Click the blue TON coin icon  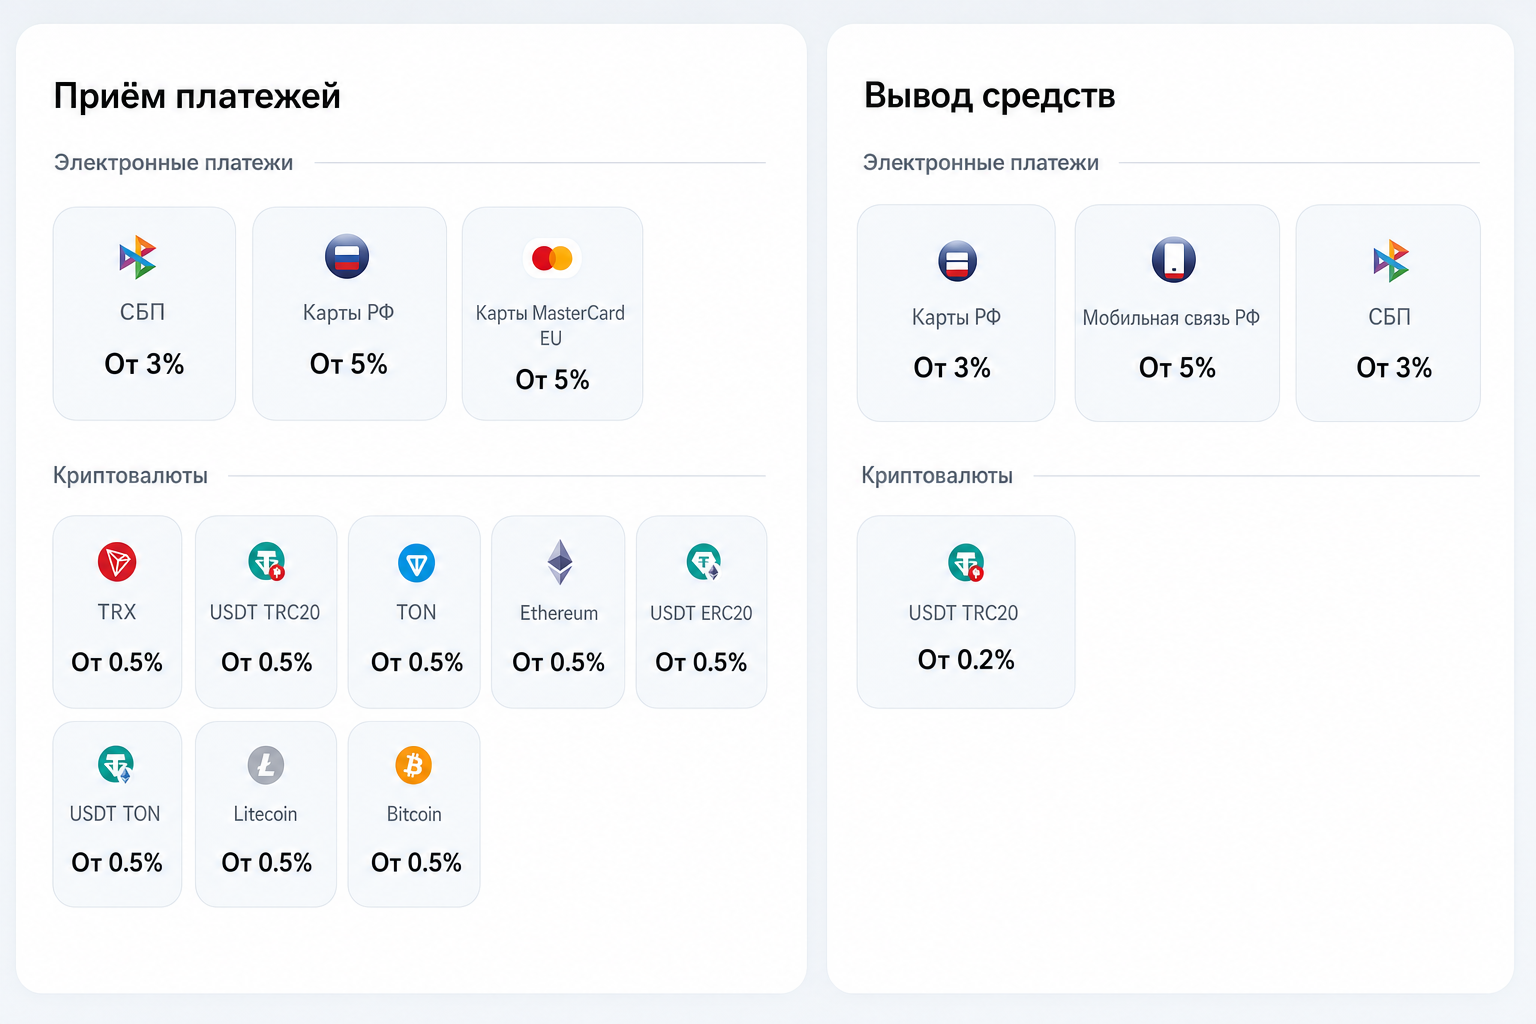click(x=416, y=563)
